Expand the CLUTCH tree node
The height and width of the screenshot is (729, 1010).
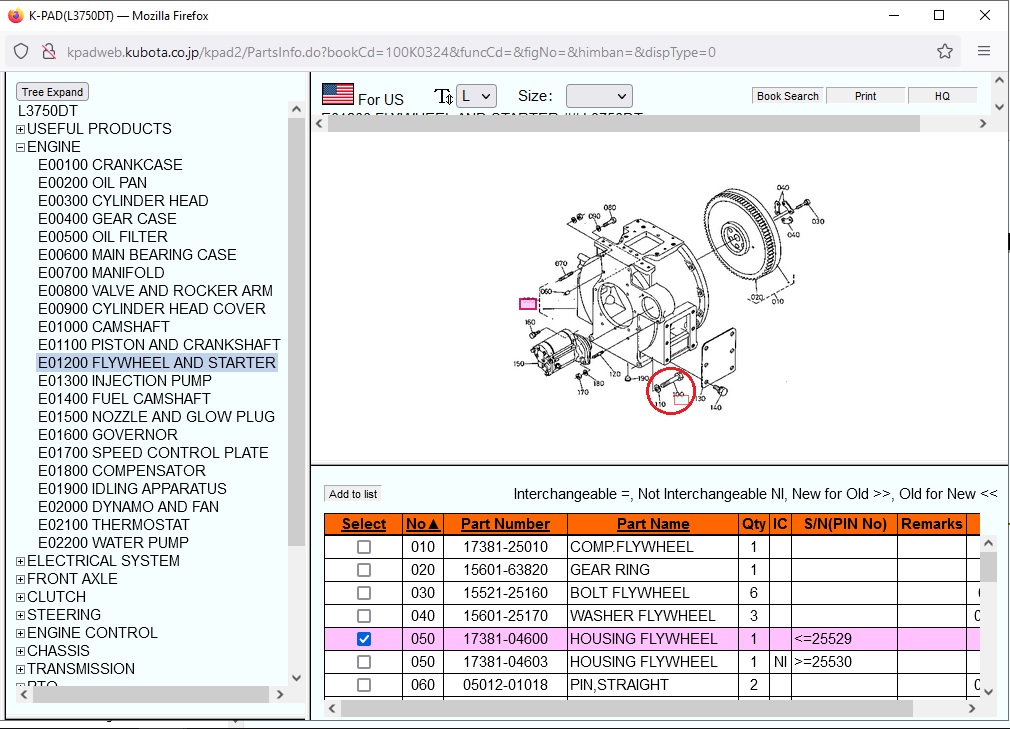pyautogui.click(x=21, y=598)
